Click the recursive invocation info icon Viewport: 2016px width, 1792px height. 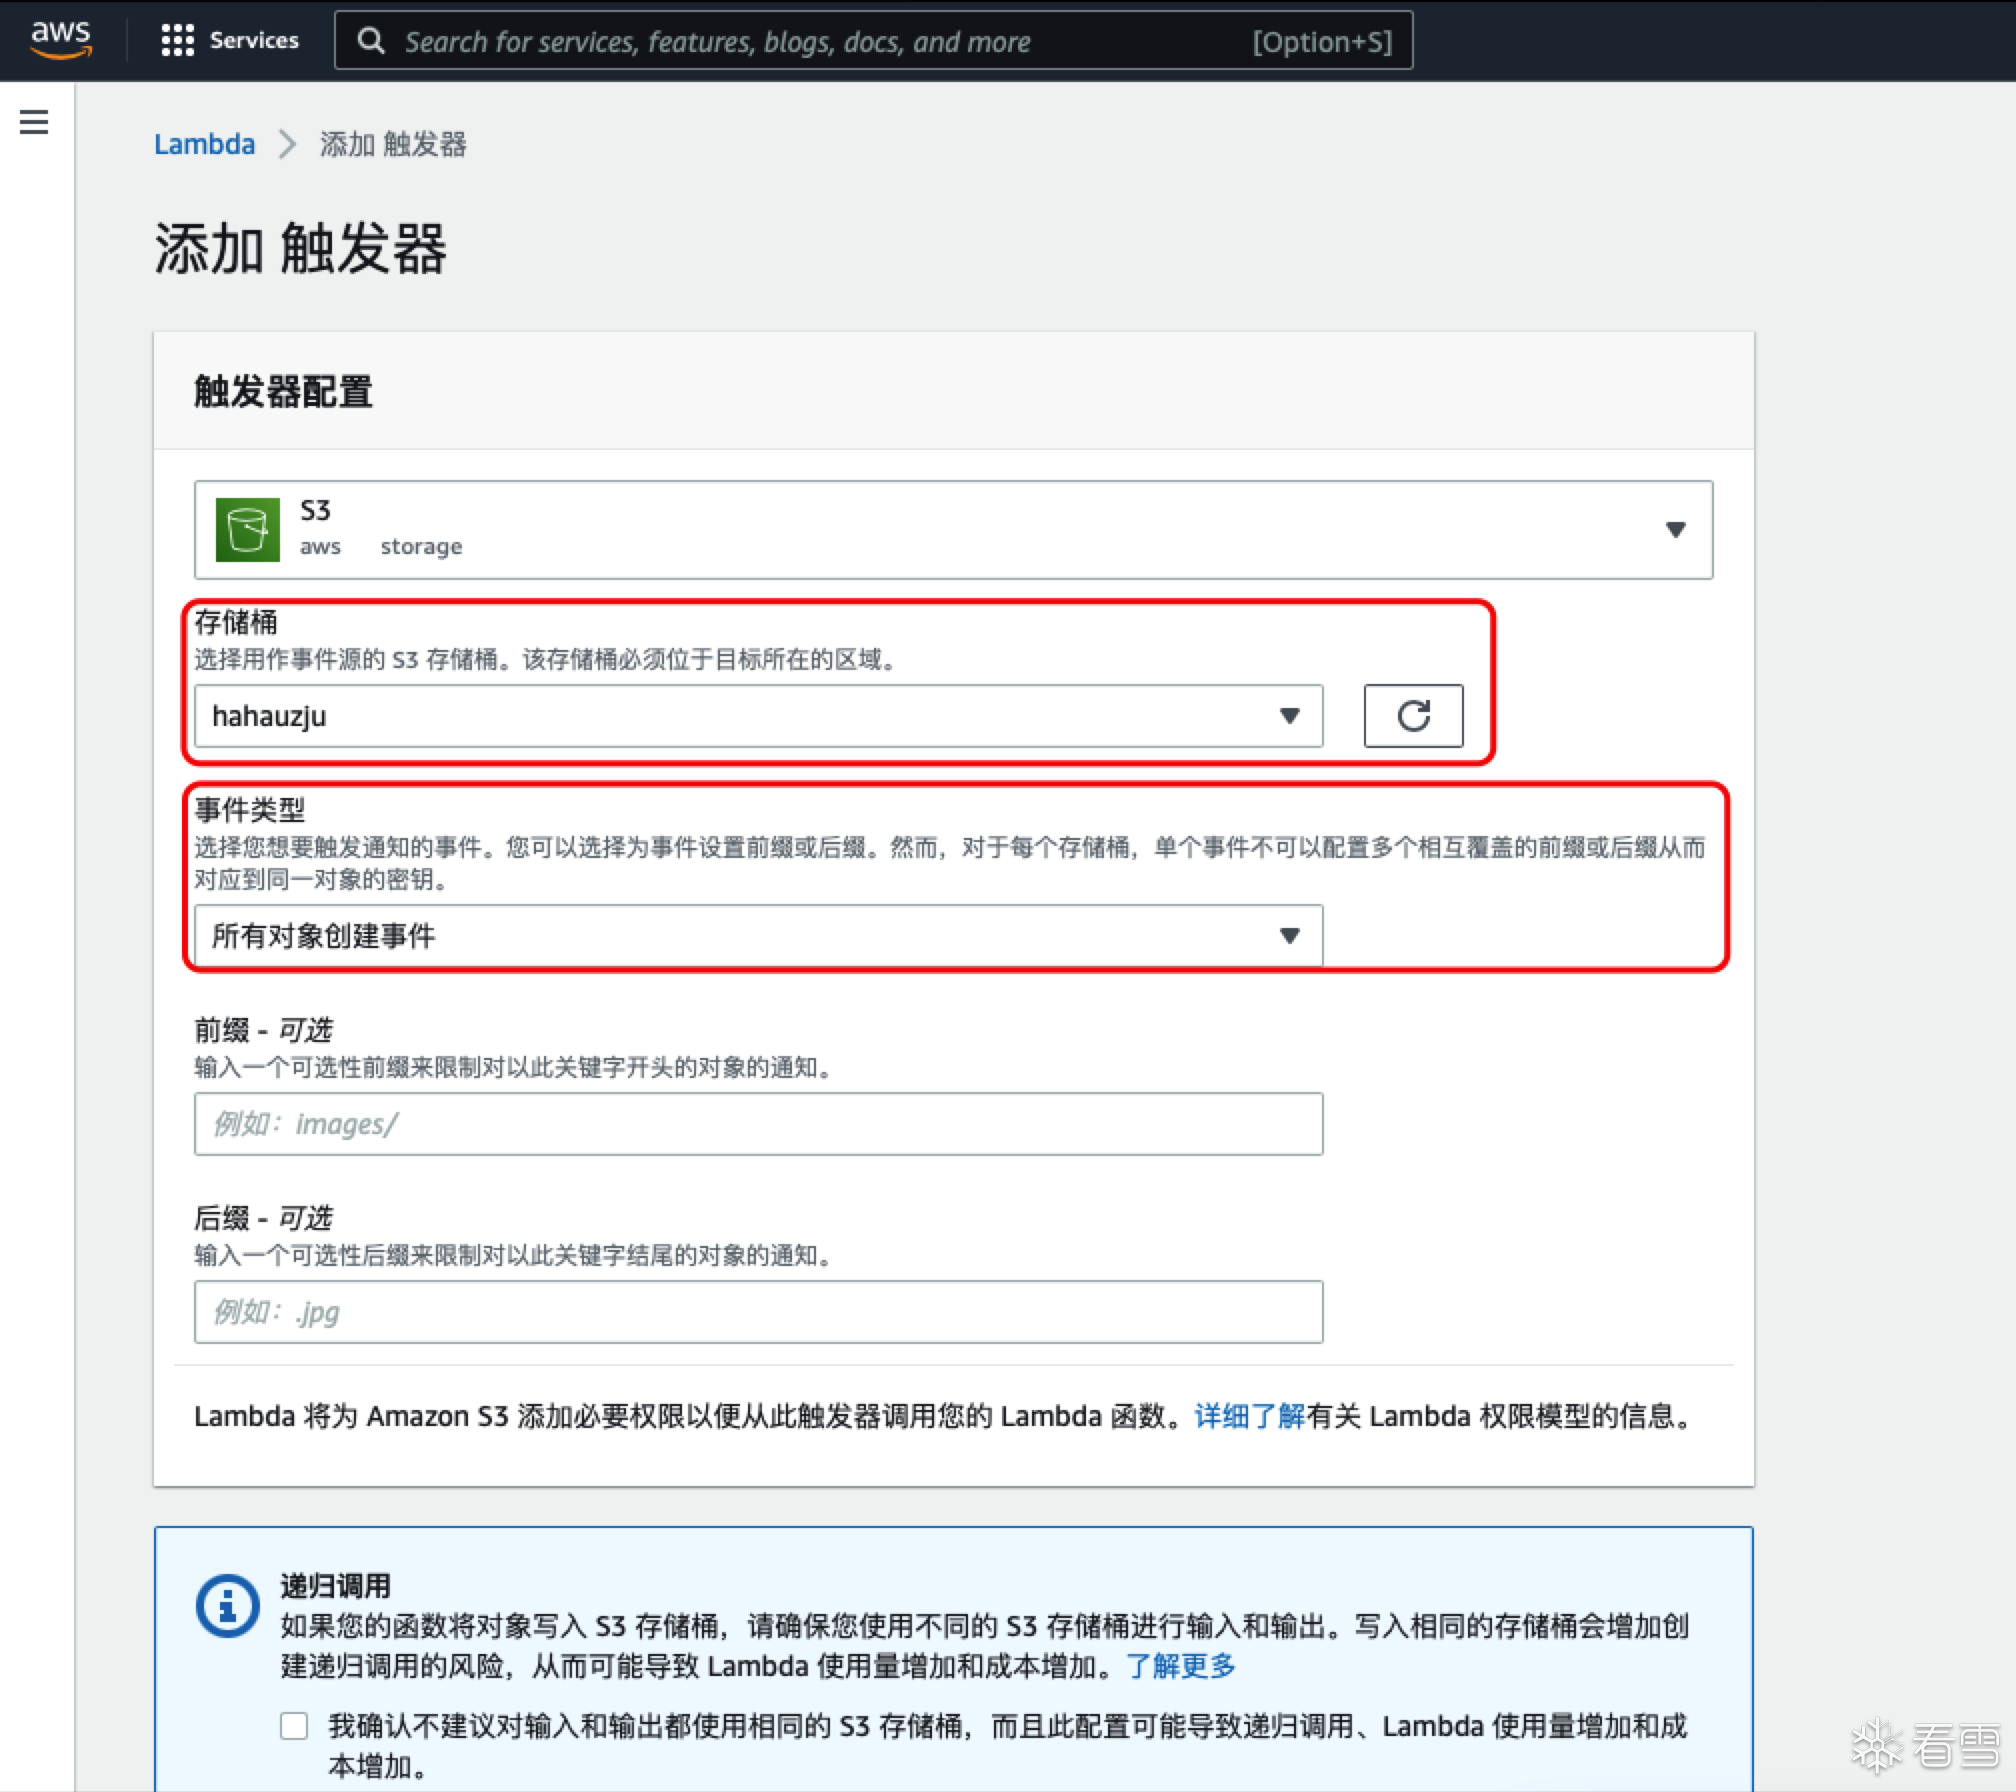(x=228, y=1606)
